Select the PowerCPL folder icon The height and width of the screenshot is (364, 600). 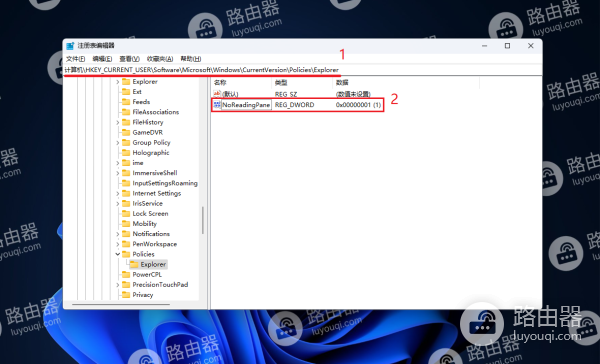[x=126, y=274]
